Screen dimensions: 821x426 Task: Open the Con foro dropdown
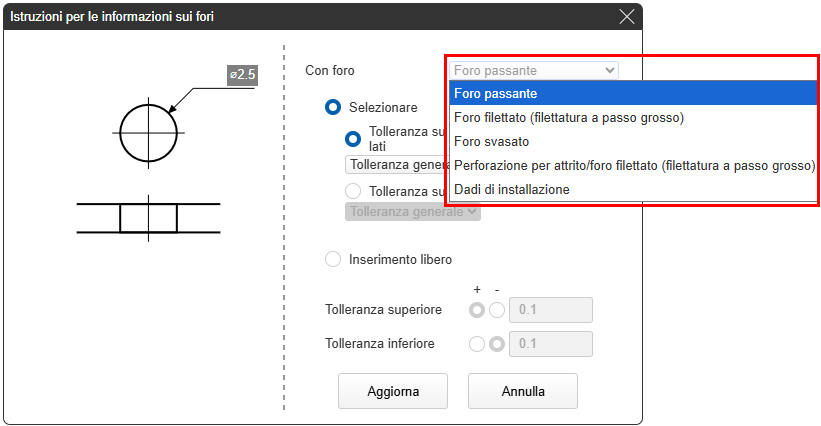pos(533,70)
